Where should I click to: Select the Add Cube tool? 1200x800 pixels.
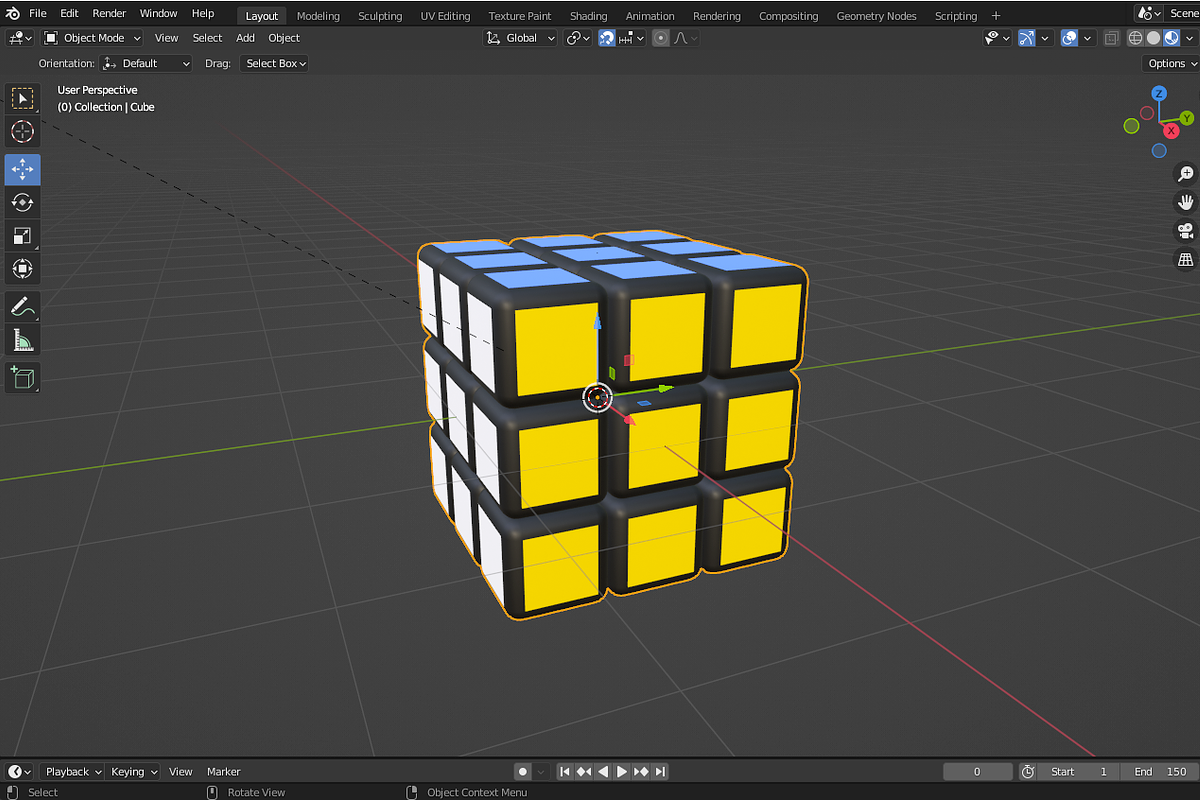[22, 377]
